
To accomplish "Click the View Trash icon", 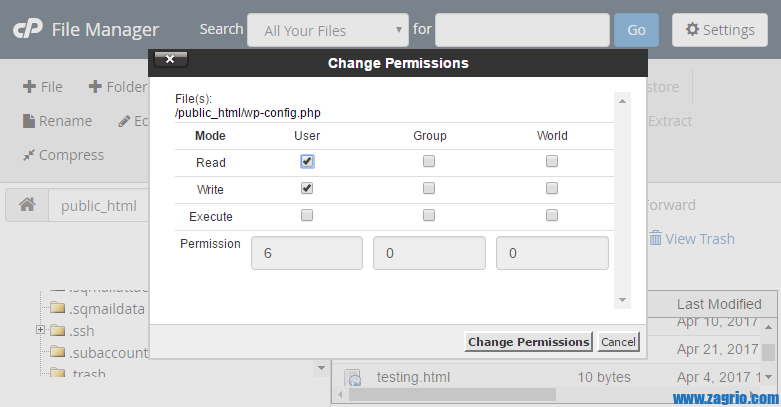I will (655, 239).
